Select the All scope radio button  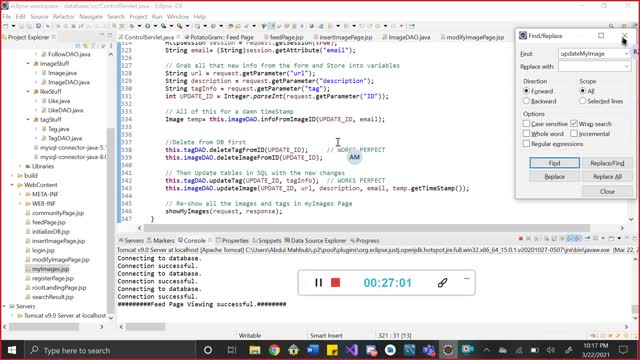(x=582, y=91)
